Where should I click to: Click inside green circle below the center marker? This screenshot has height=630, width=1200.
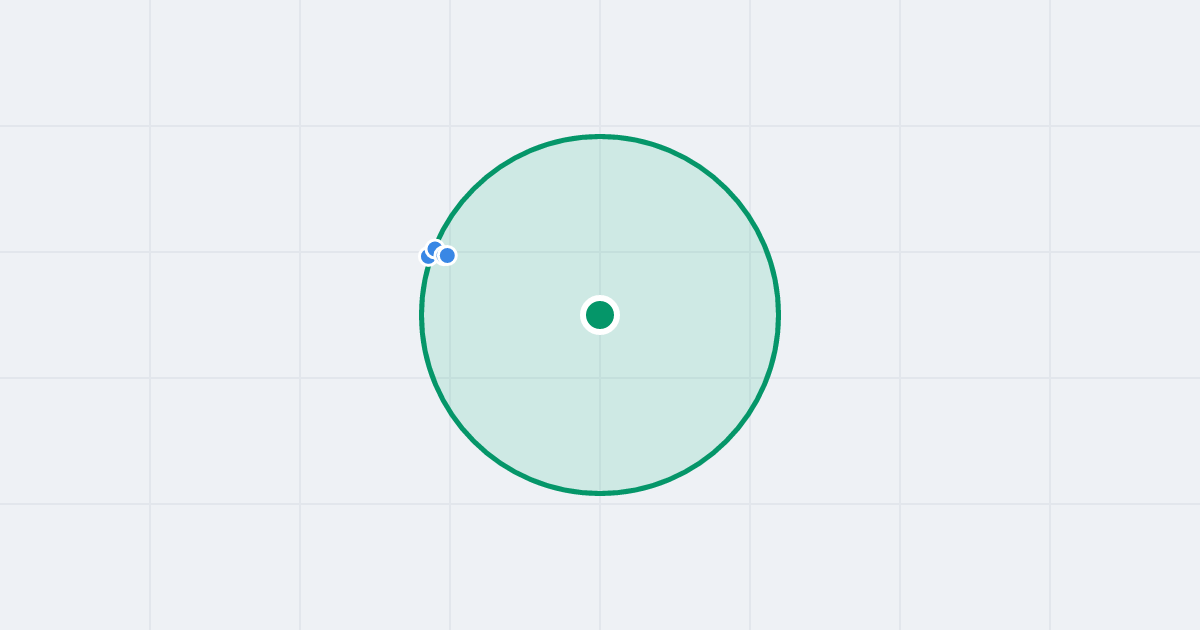[600, 410]
